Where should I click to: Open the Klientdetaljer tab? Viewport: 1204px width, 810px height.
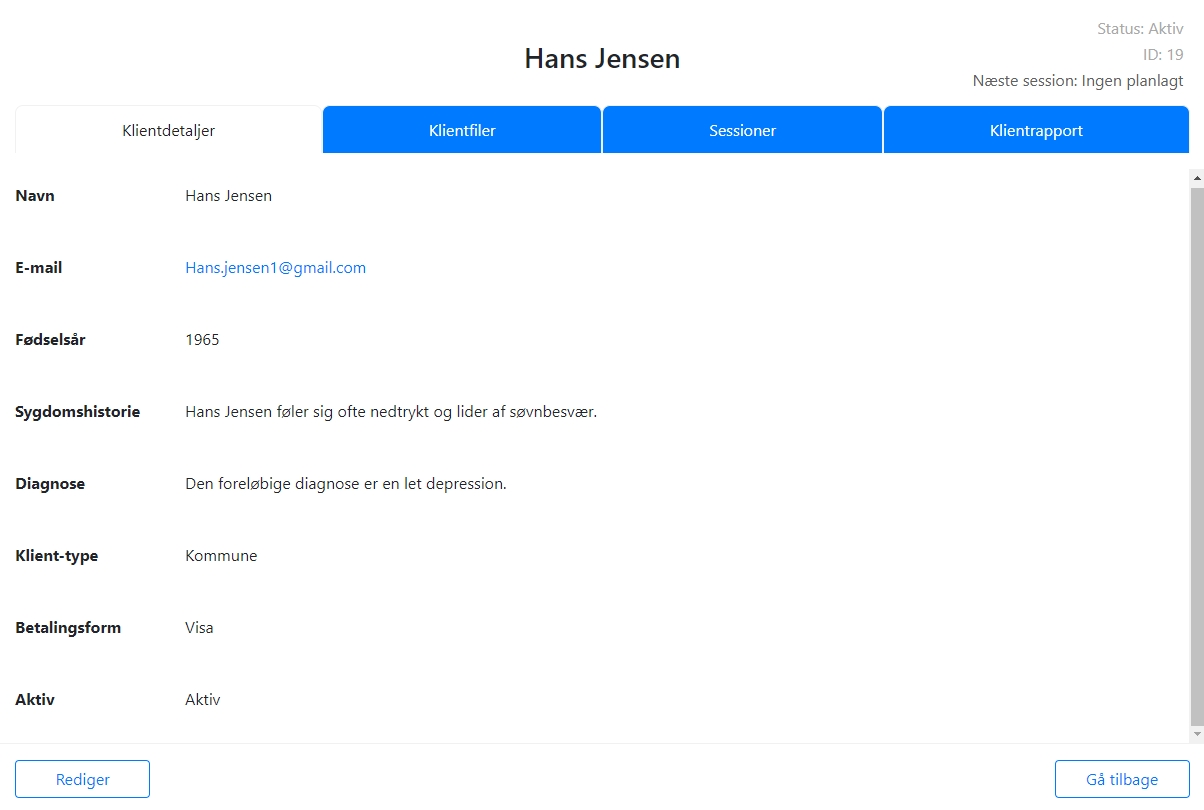pos(168,130)
